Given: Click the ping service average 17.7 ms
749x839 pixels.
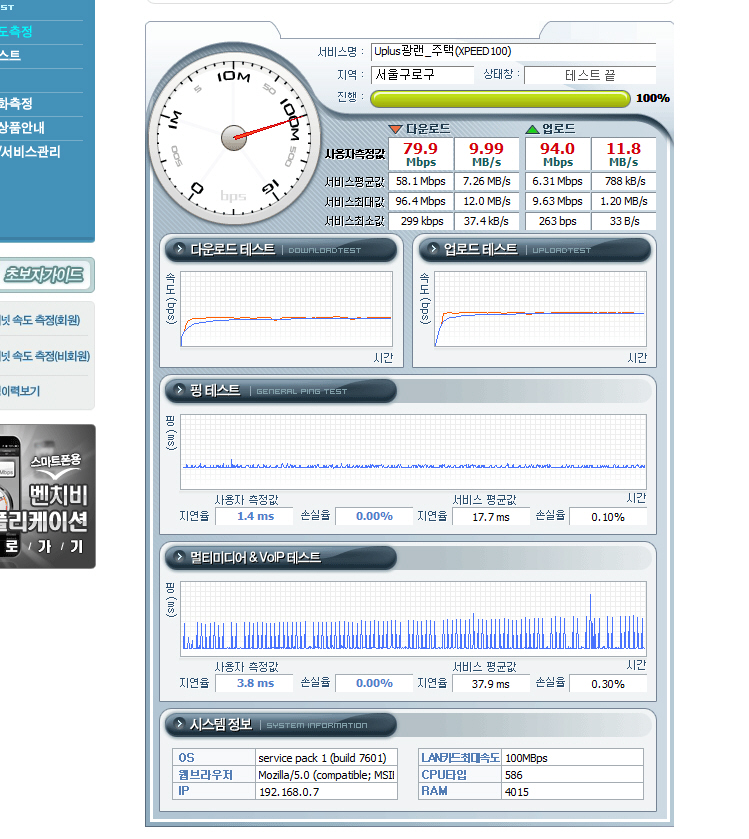Looking at the screenshot, I should pyautogui.click(x=491, y=517).
